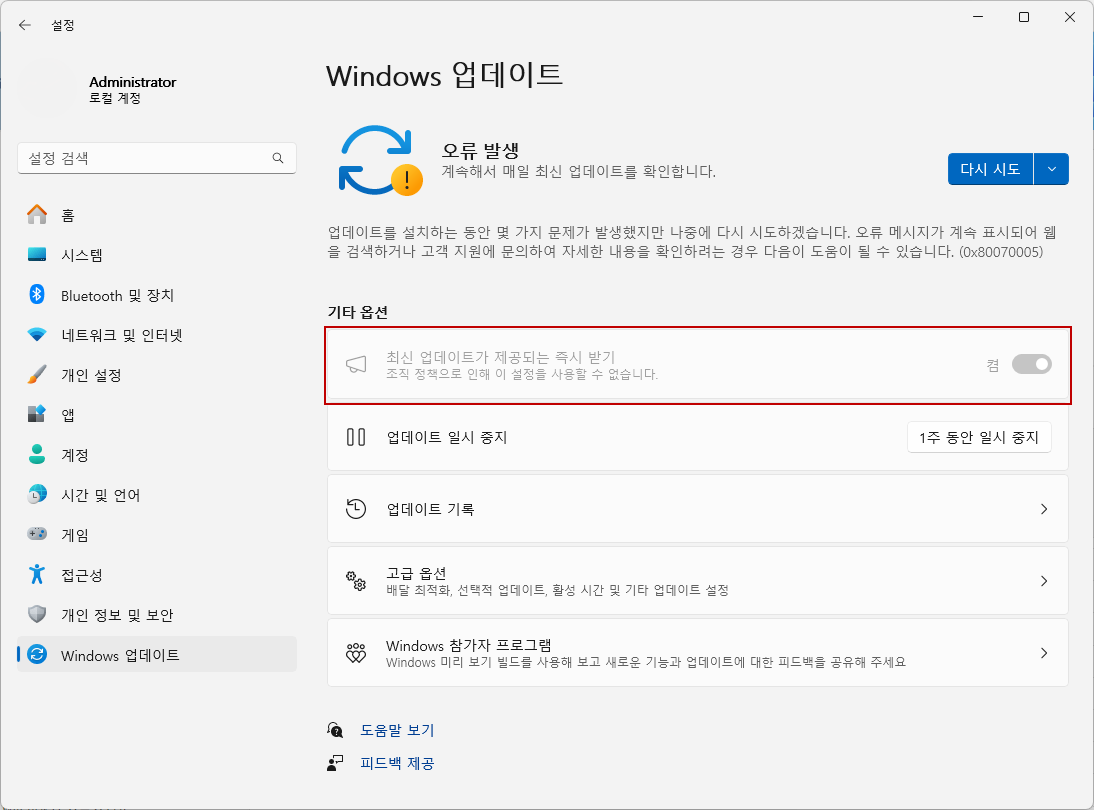Select the 계정 sidebar entry
The height and width of the screenshot is (810, 1094).
coord(157,454)
